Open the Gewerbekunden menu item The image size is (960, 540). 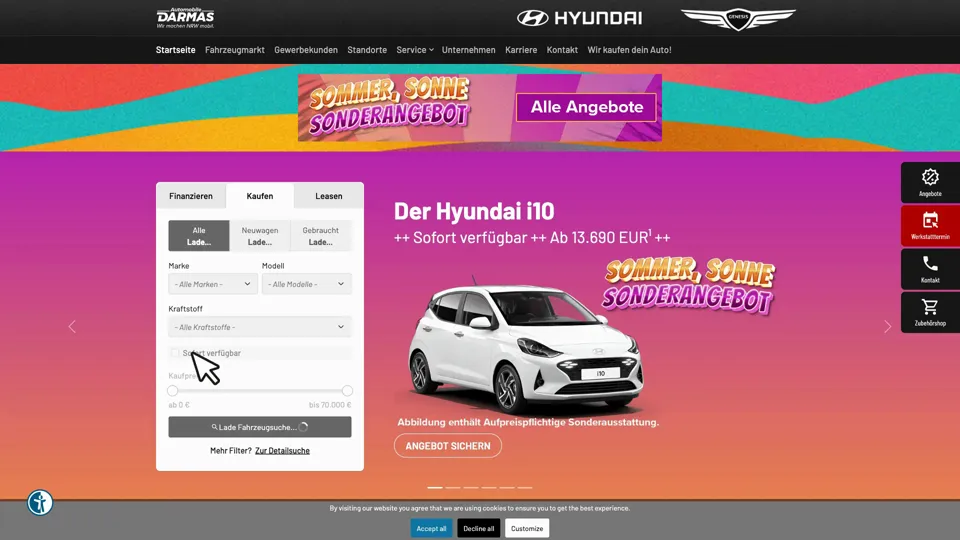point(306,50)
